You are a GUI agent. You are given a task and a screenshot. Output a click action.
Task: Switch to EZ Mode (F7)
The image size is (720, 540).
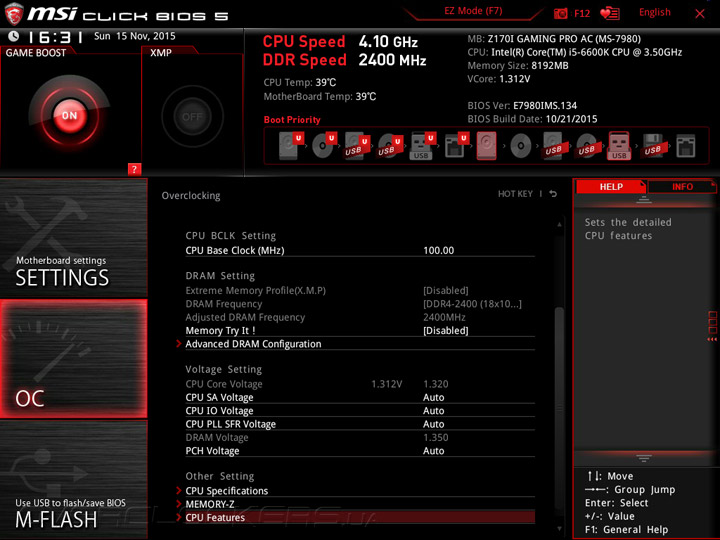click(473, 11)
